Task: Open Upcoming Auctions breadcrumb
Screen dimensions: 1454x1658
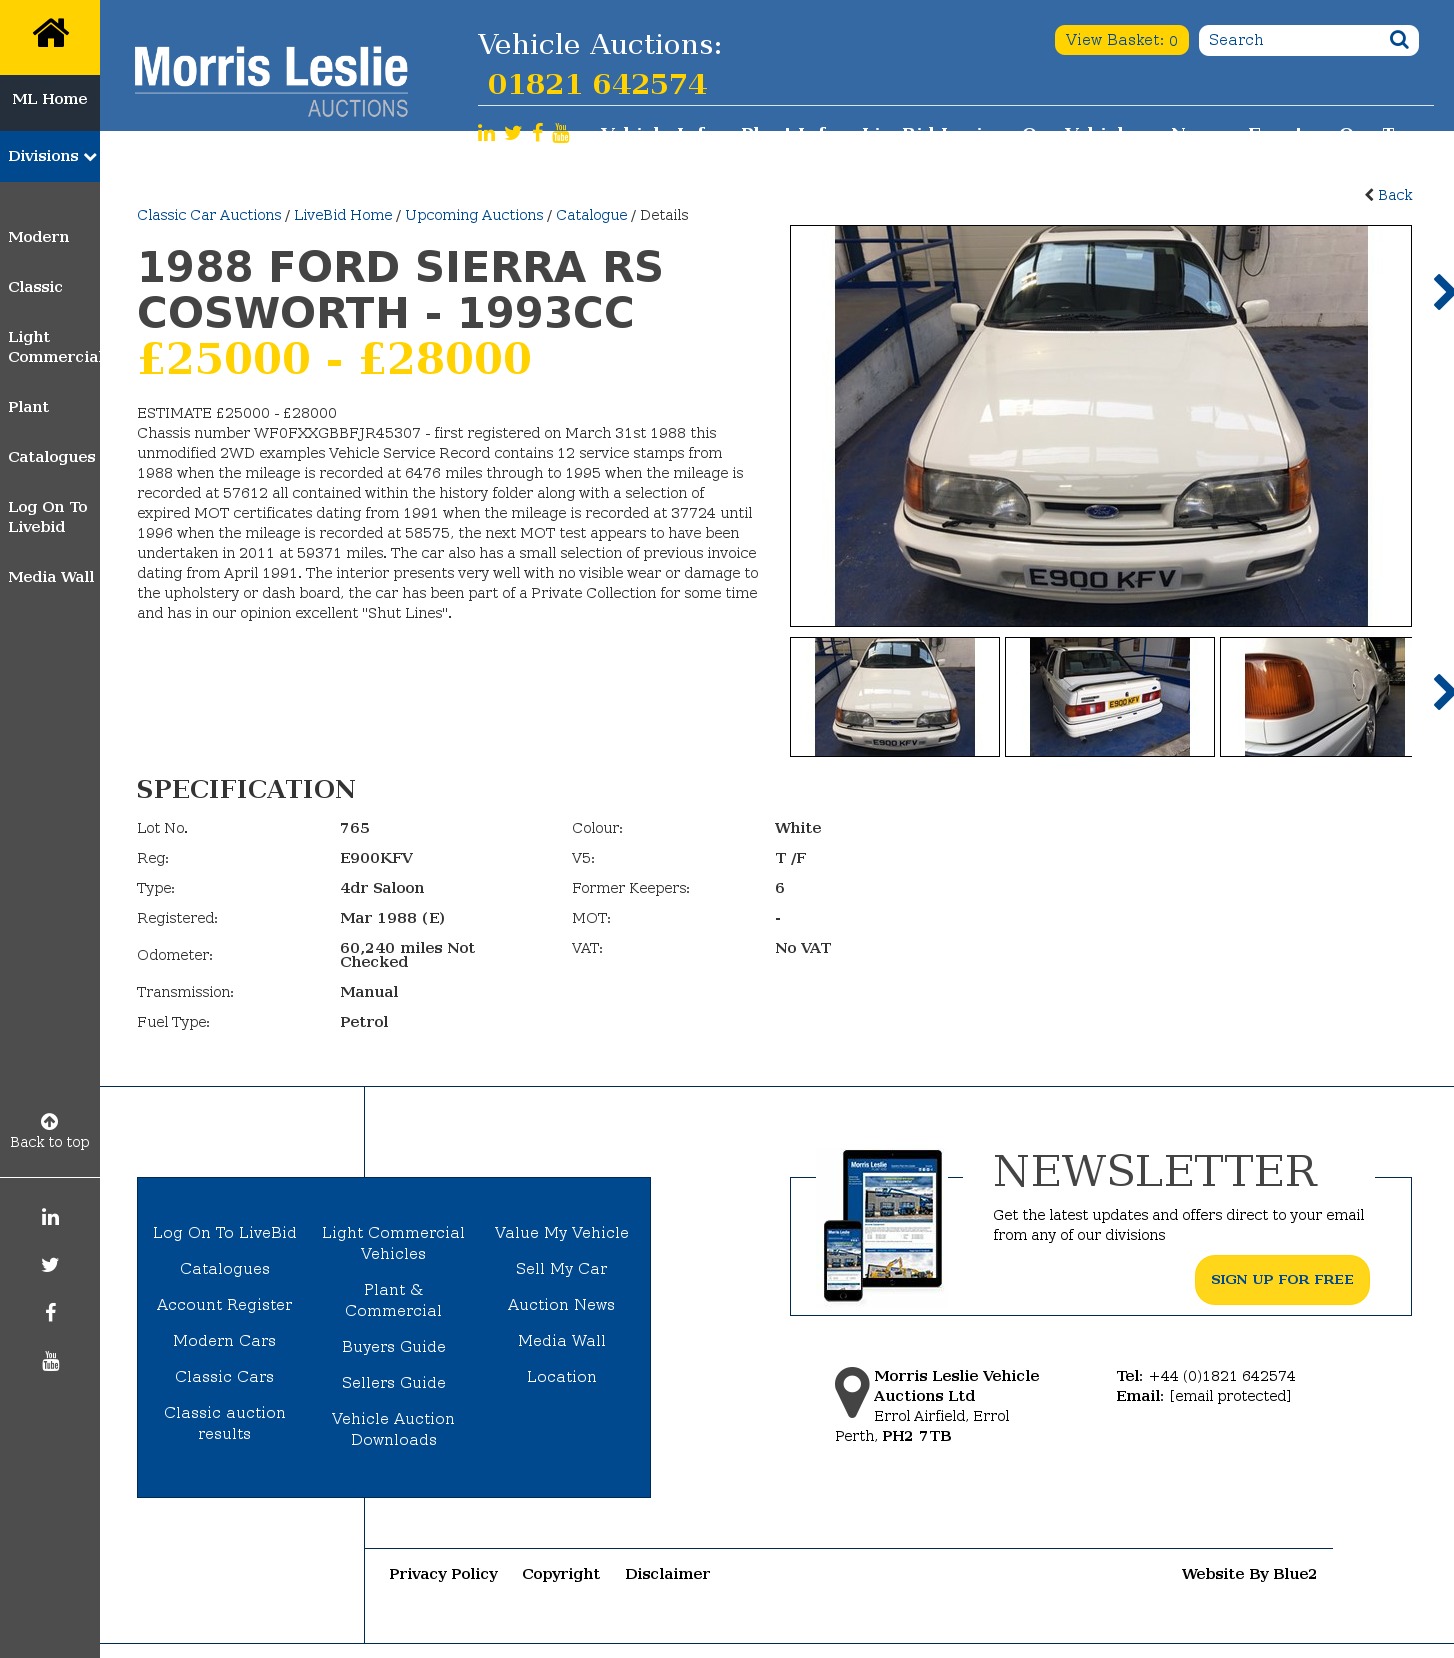Action: [x=474, y=215]
